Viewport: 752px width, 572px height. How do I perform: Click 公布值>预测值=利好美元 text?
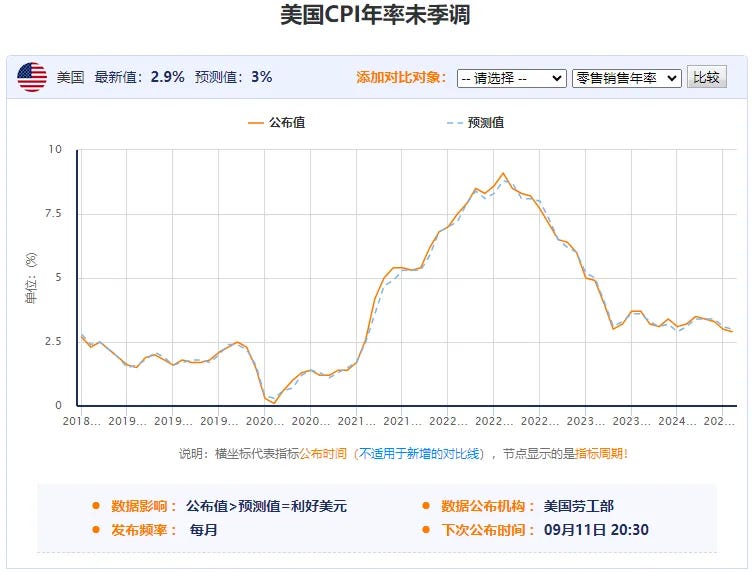[x=266, y=506]
